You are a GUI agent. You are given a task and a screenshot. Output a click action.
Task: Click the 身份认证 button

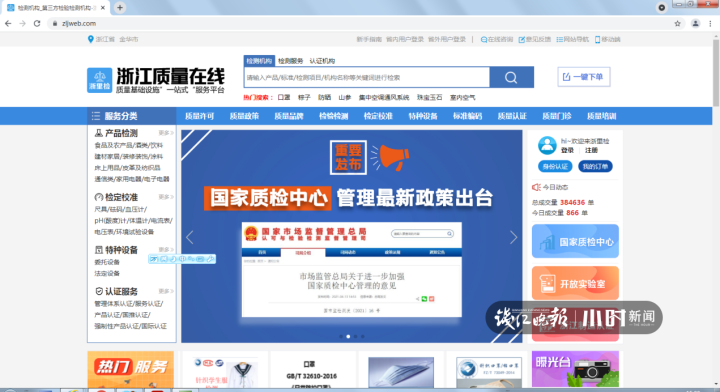[555, 167]
